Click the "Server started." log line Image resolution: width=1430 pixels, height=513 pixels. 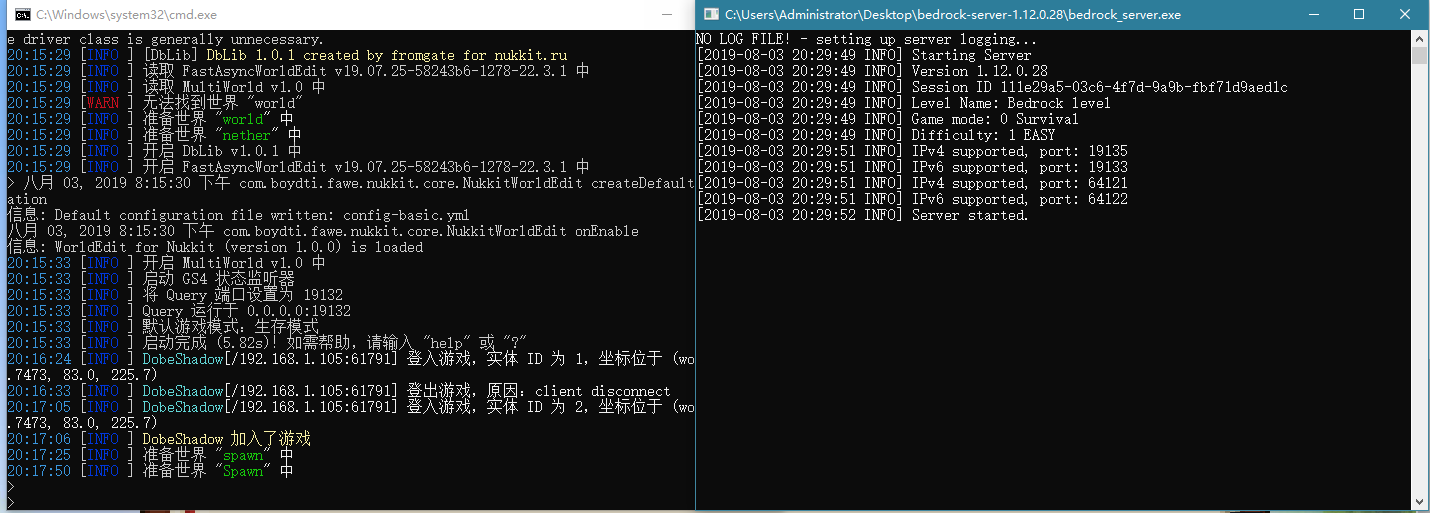[x=969, y=215]
